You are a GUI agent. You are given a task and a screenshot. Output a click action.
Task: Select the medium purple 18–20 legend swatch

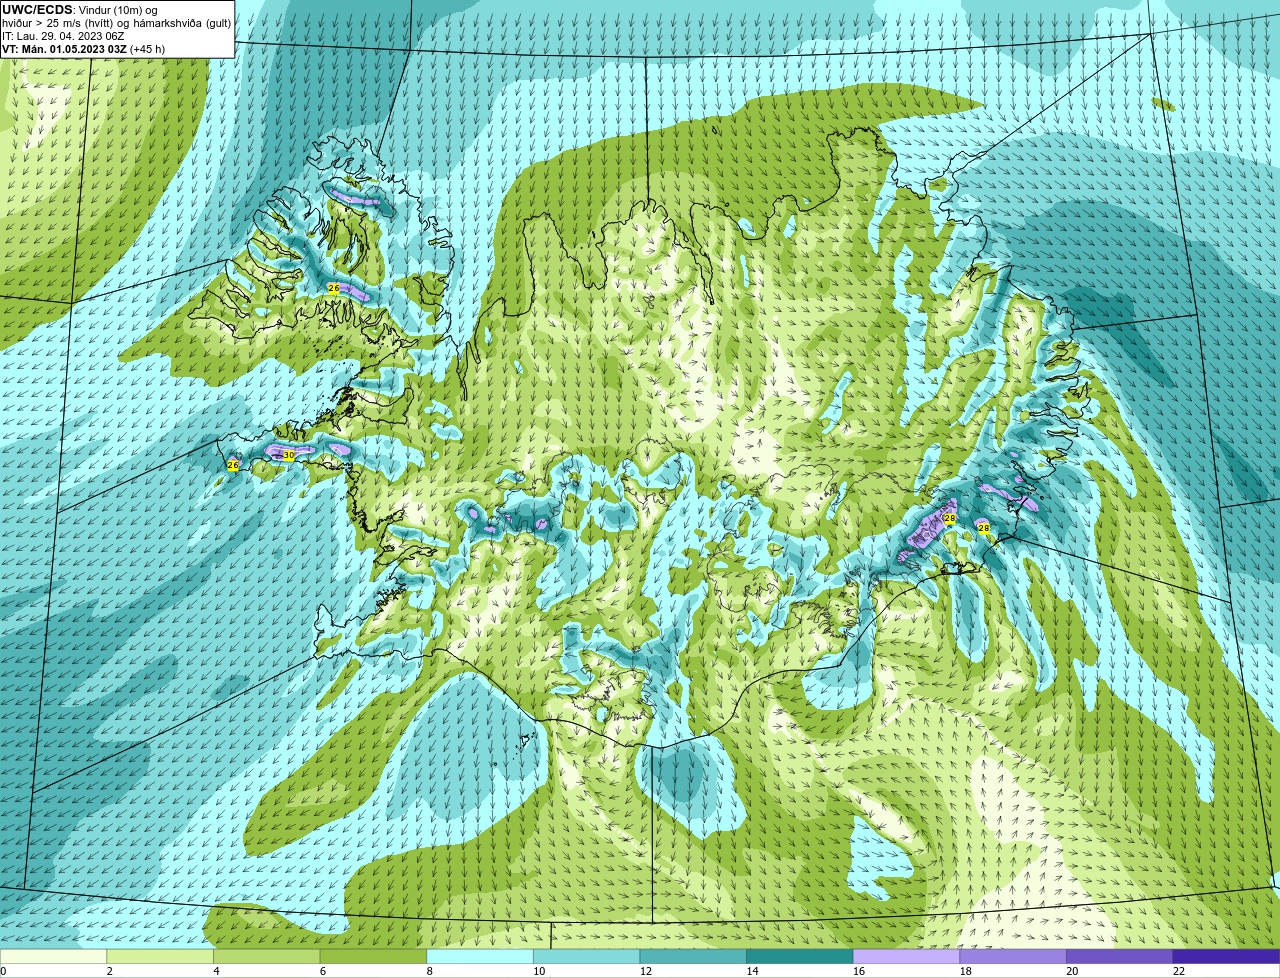[x=1013, y=956]
